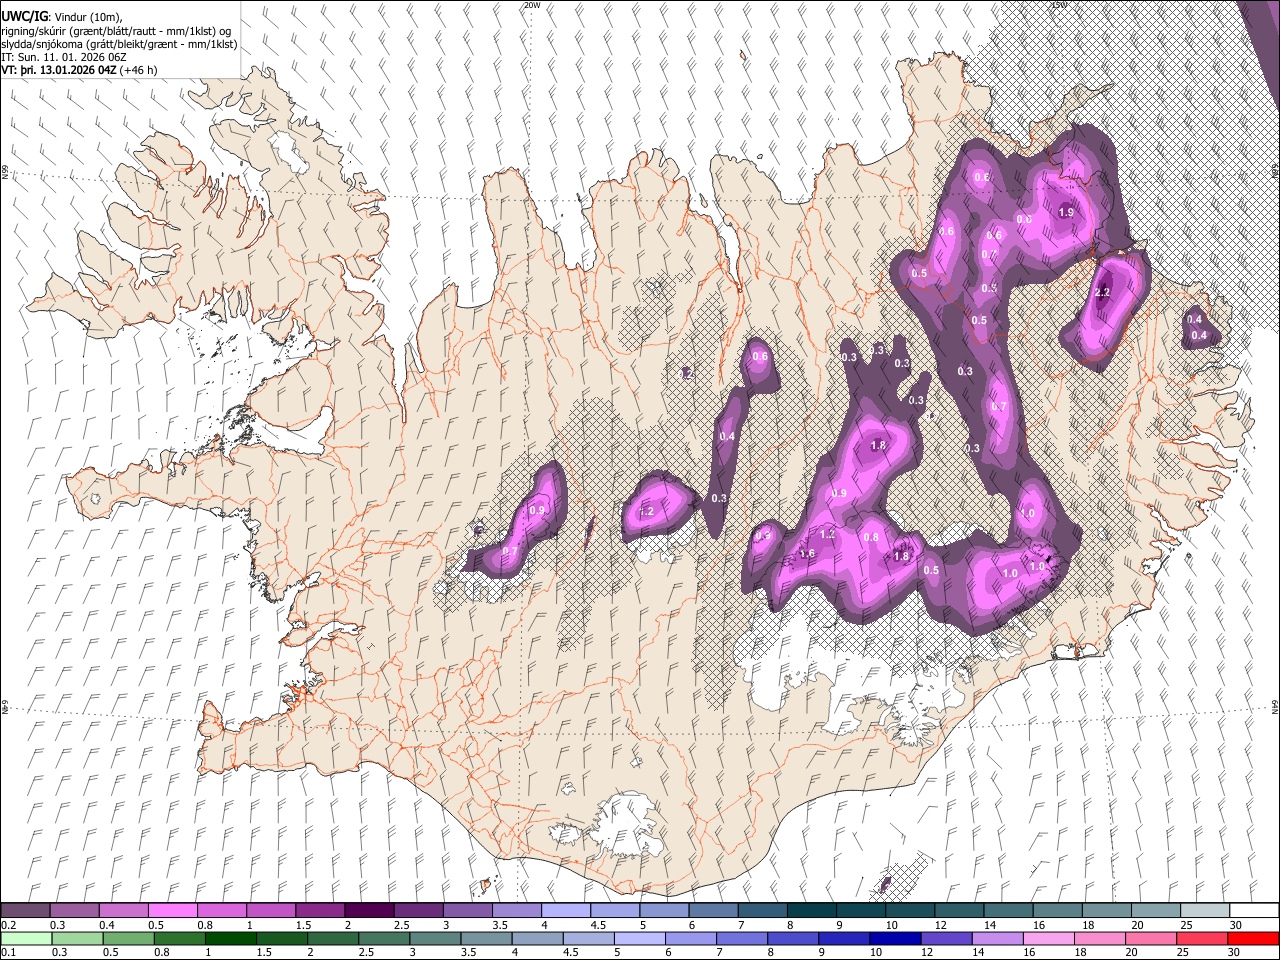Click the '0.8' value inside the map's pink area
1280x960 pixels.
tap(871, 538)
